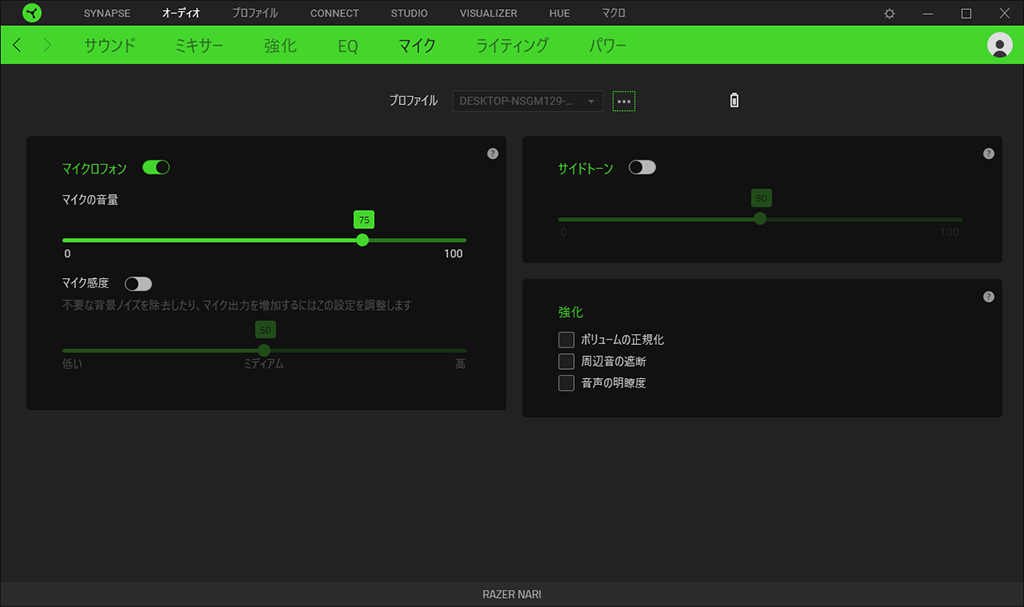Switch to EQ tab

click(x=348, y=46)
